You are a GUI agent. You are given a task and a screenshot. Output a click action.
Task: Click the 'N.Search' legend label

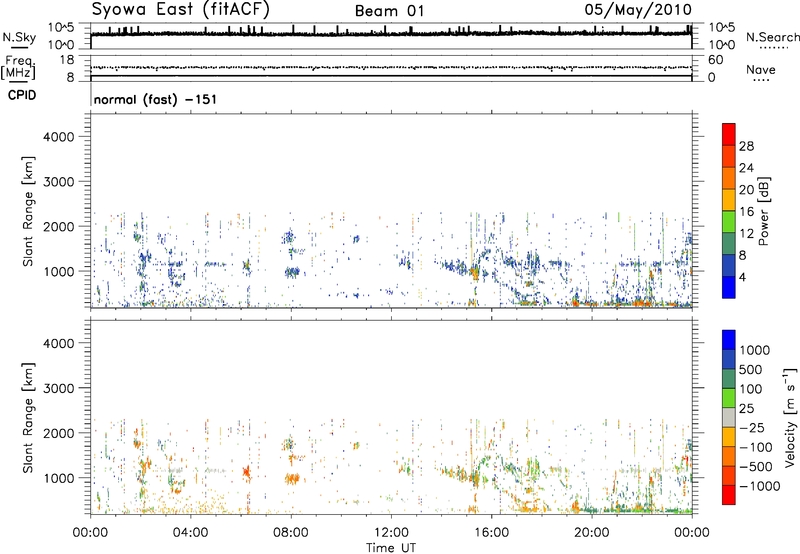772,37
